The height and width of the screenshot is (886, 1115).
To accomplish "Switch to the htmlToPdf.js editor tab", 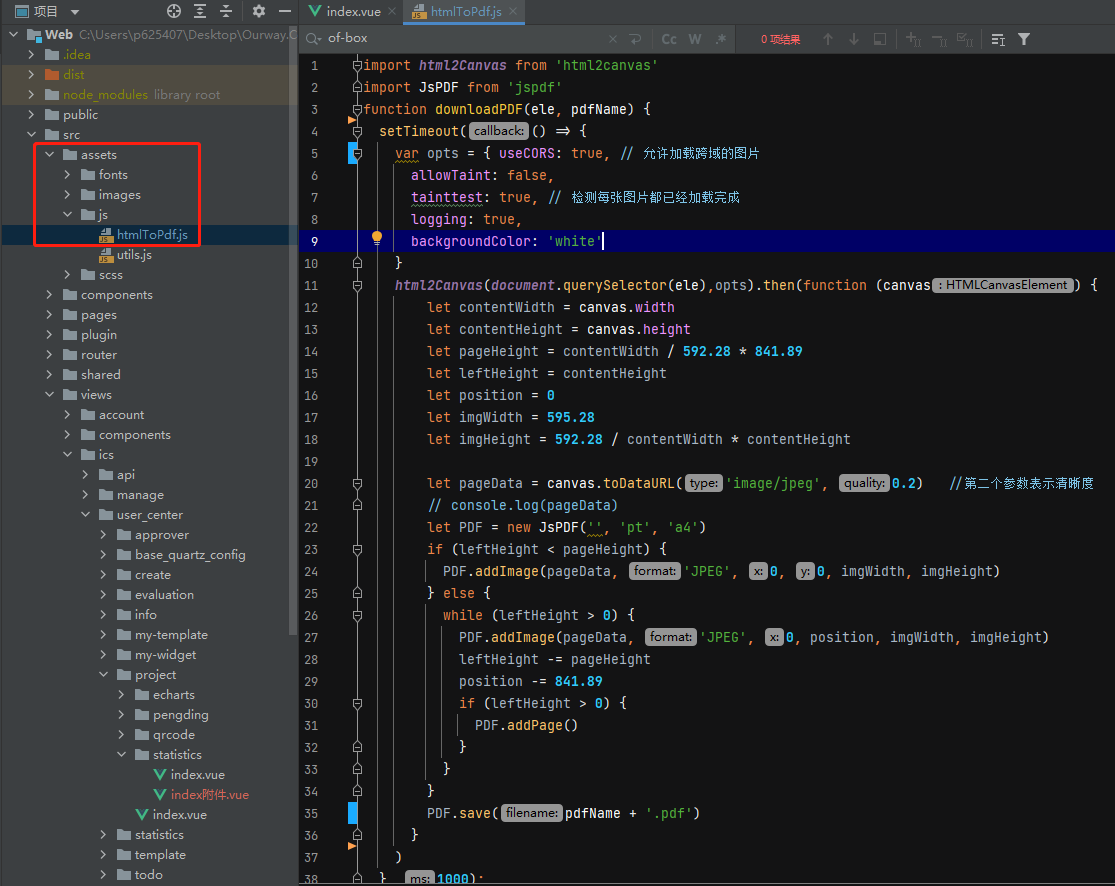I will [466, 11].
